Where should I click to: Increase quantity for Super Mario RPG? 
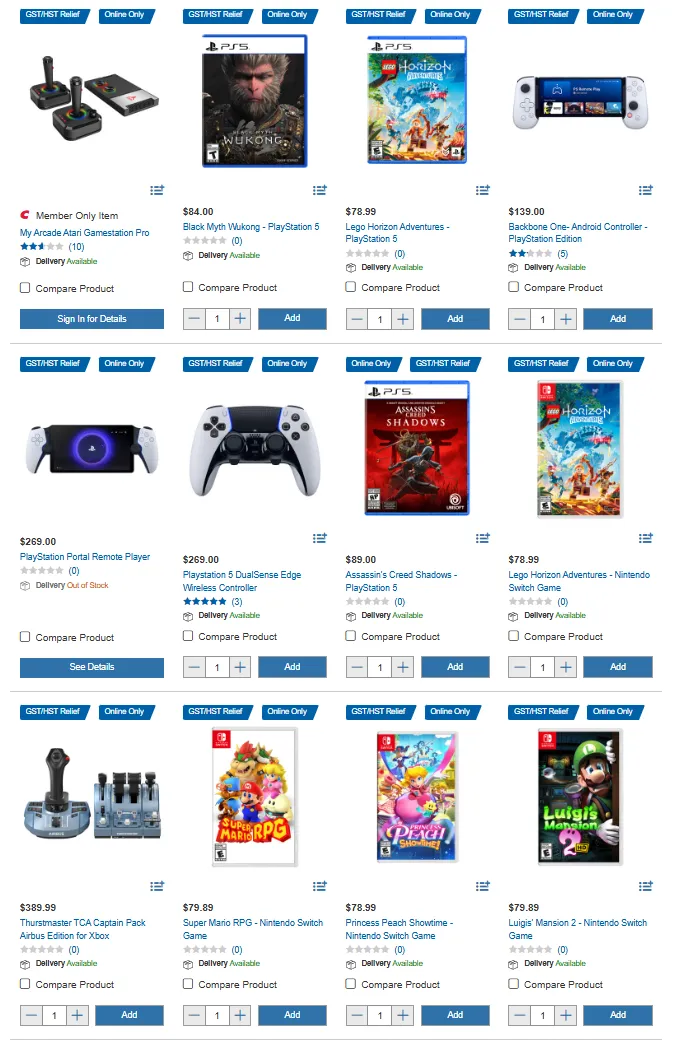pyautogui.click(x=240, y=1015)
